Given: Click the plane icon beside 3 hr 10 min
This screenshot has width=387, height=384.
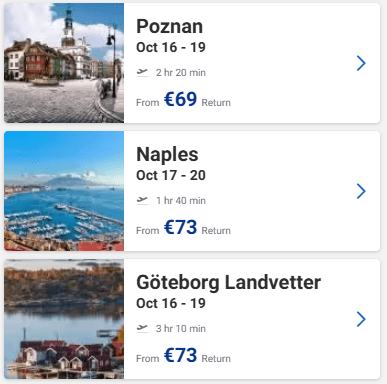Looking at the screenshot, I should [142, 328].
